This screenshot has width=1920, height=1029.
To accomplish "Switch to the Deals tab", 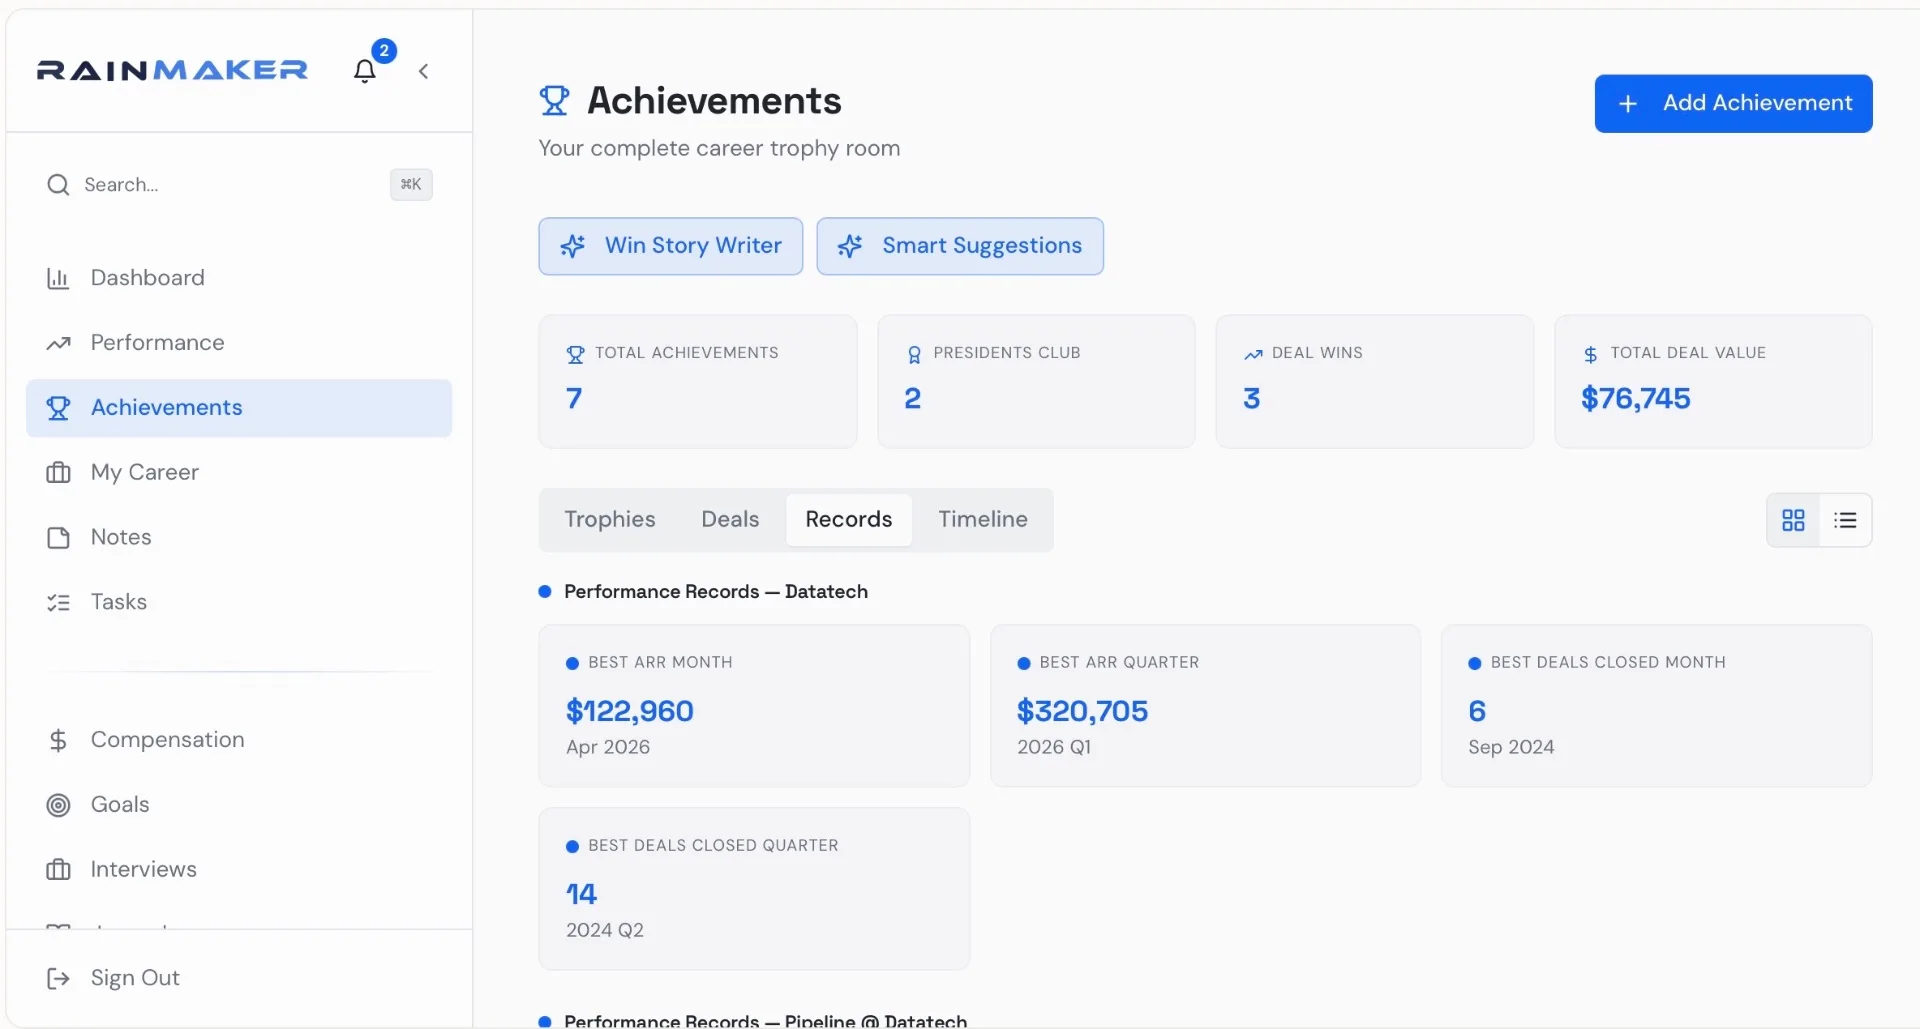I will tap(730, 520).
